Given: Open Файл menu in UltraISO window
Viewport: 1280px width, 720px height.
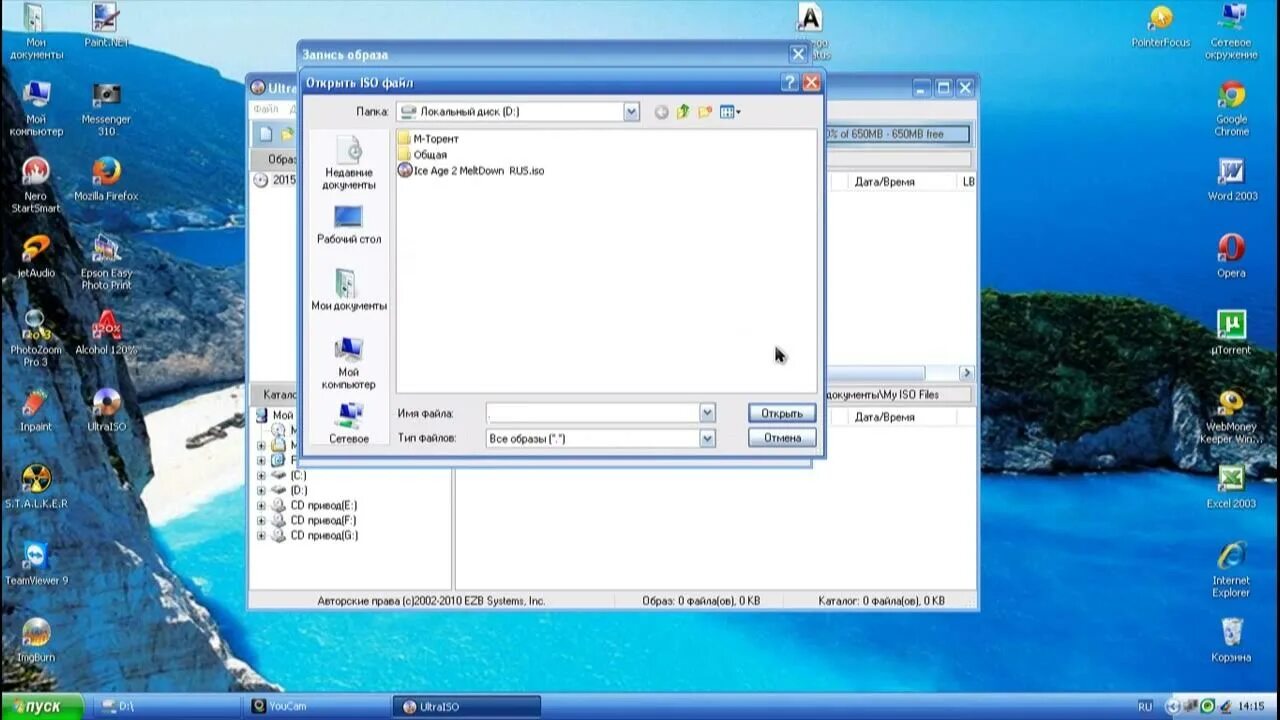Looking at the screenshot, I should [x=266, y=109].
